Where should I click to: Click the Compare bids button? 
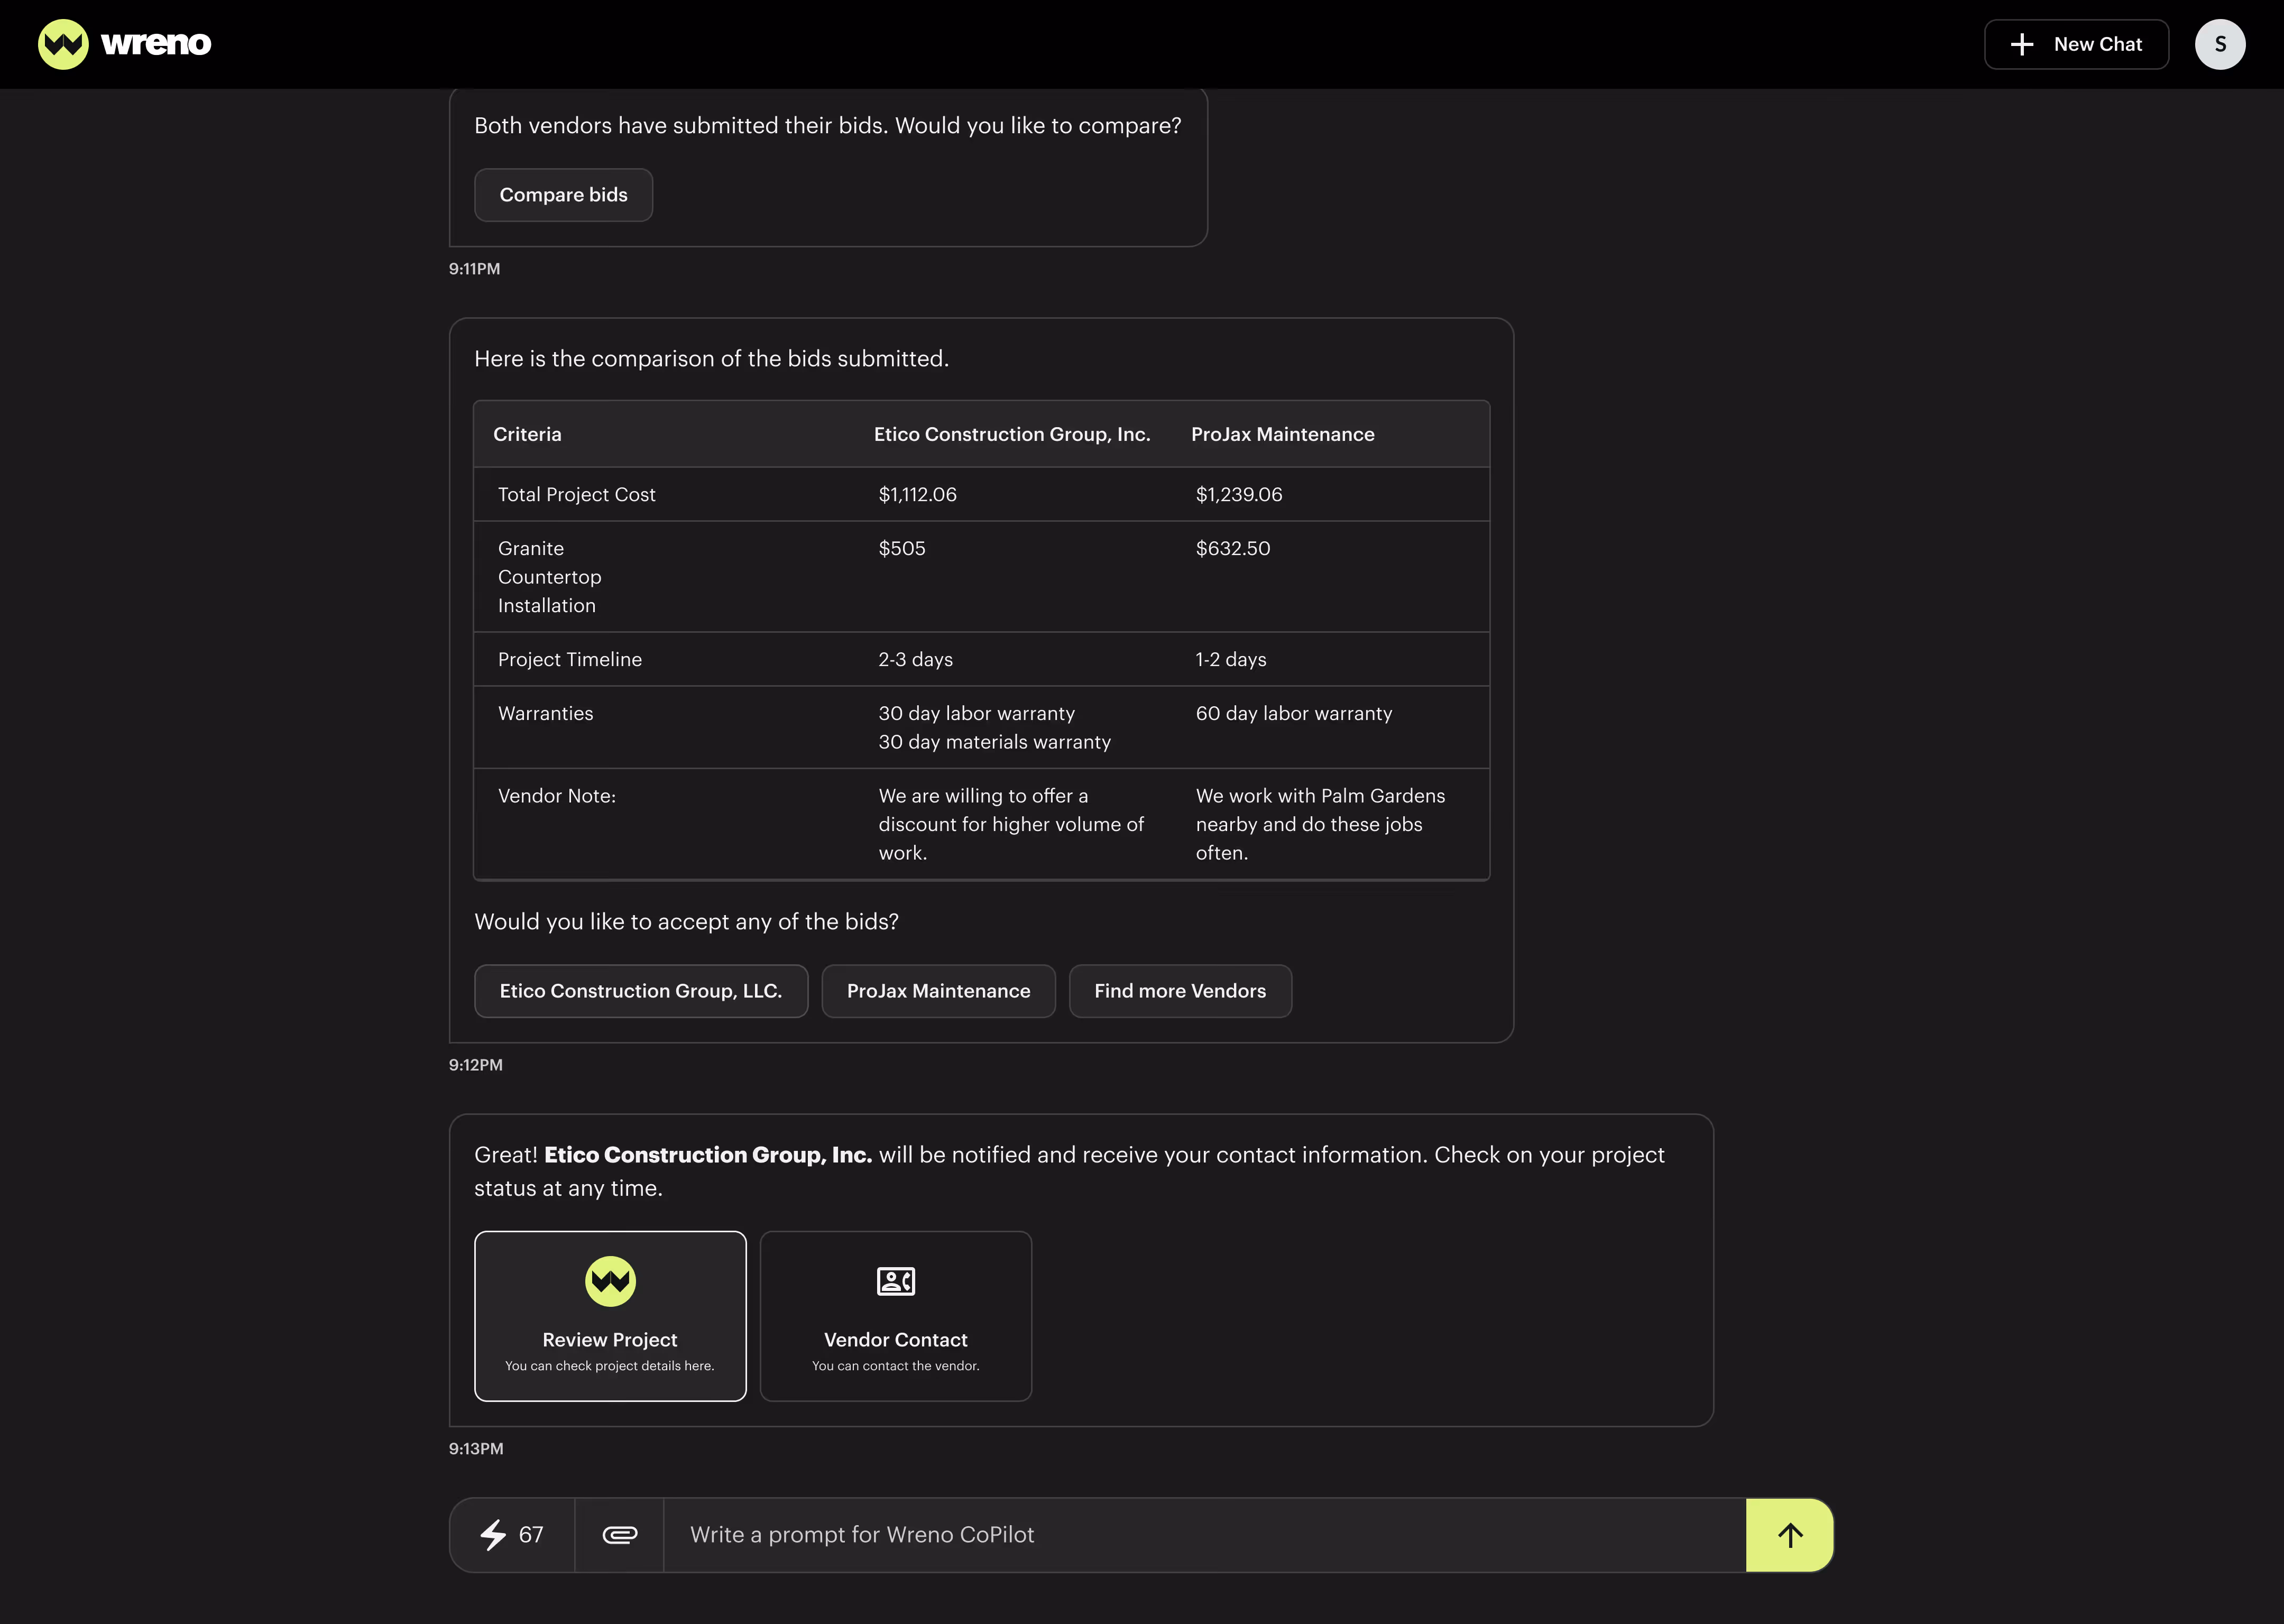coord(563,194)
